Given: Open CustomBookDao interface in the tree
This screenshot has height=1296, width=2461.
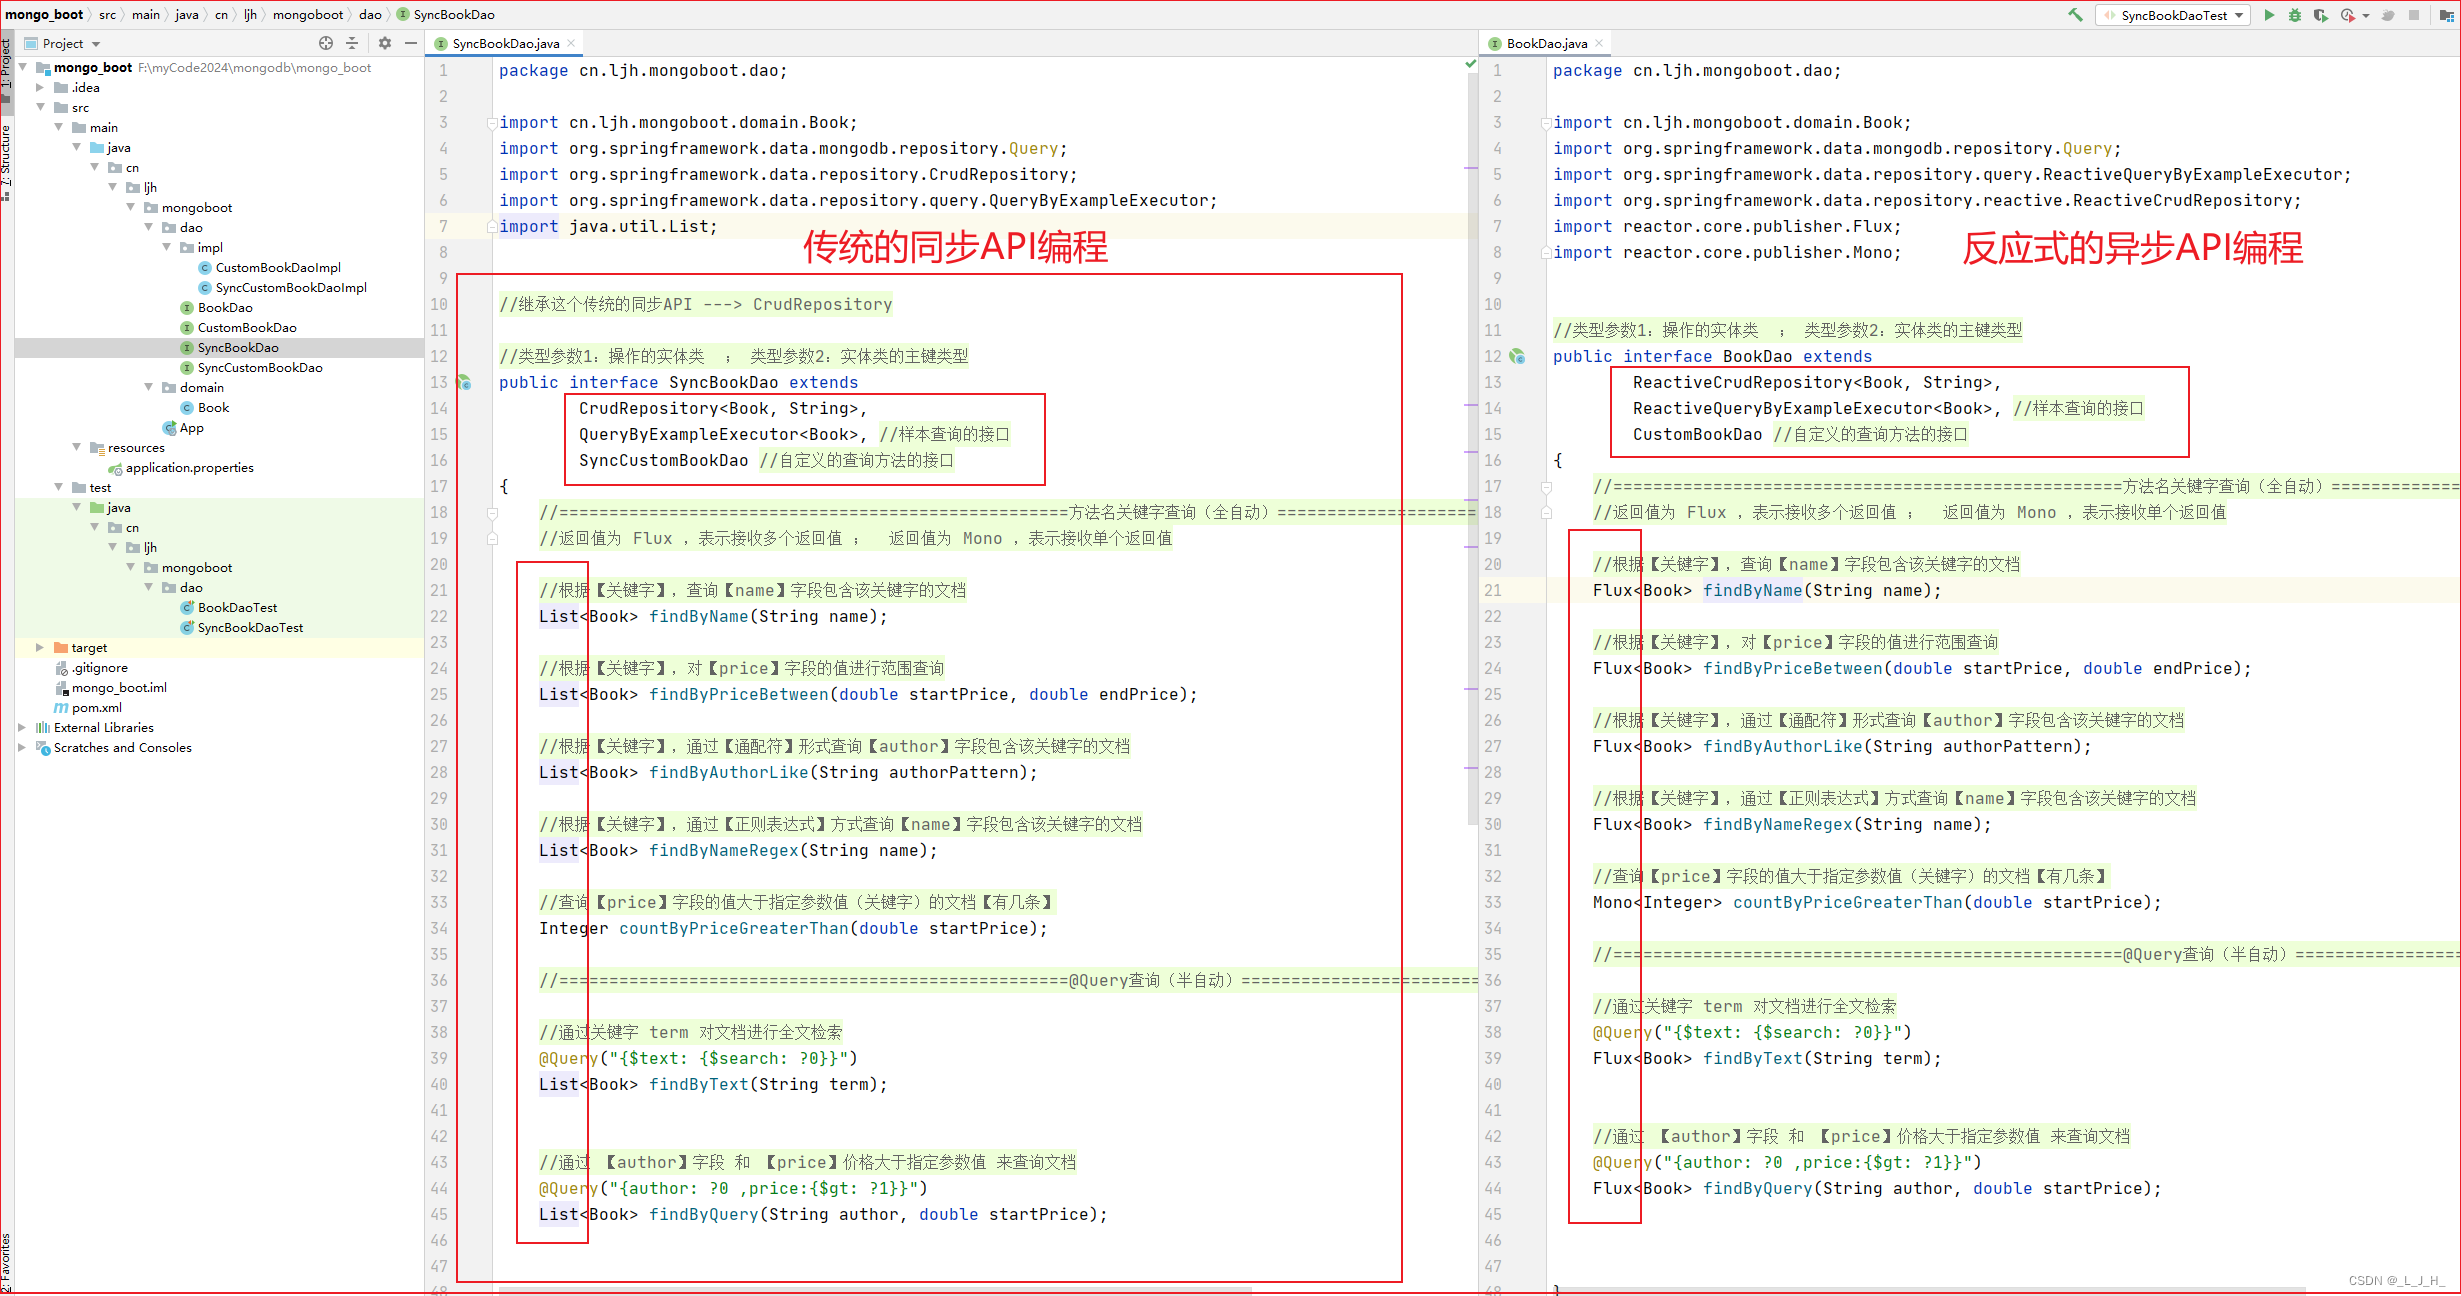Looking at the screenshot, I should point(238,327).
